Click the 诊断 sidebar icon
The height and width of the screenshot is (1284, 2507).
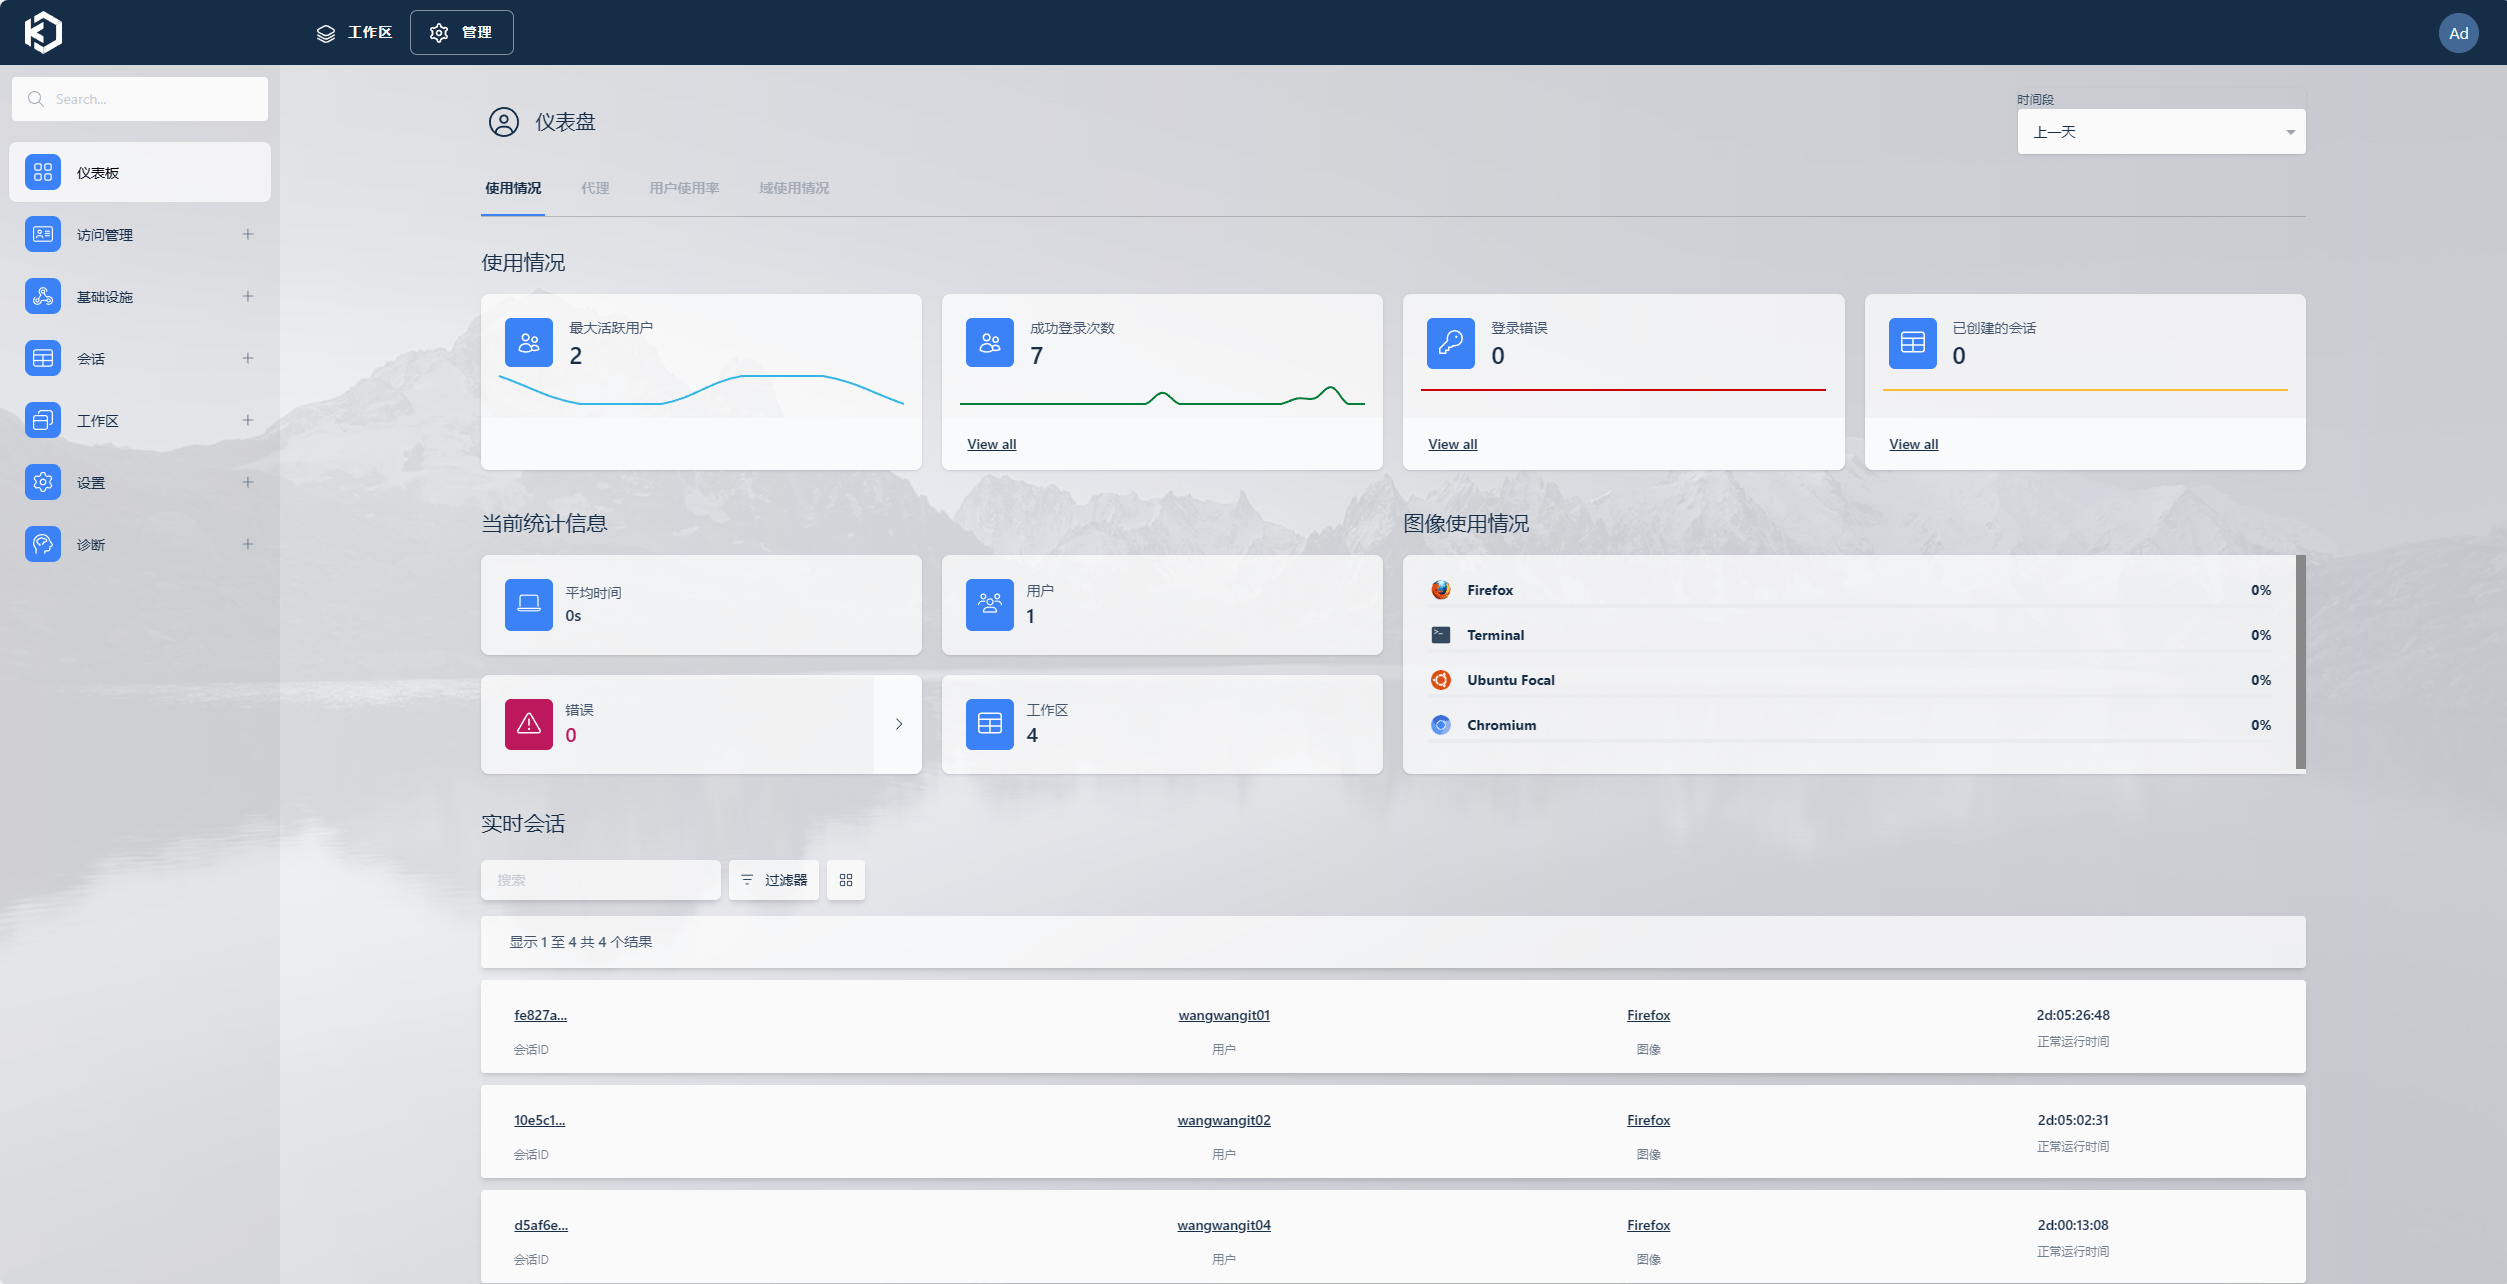click(x=43, y=544)
